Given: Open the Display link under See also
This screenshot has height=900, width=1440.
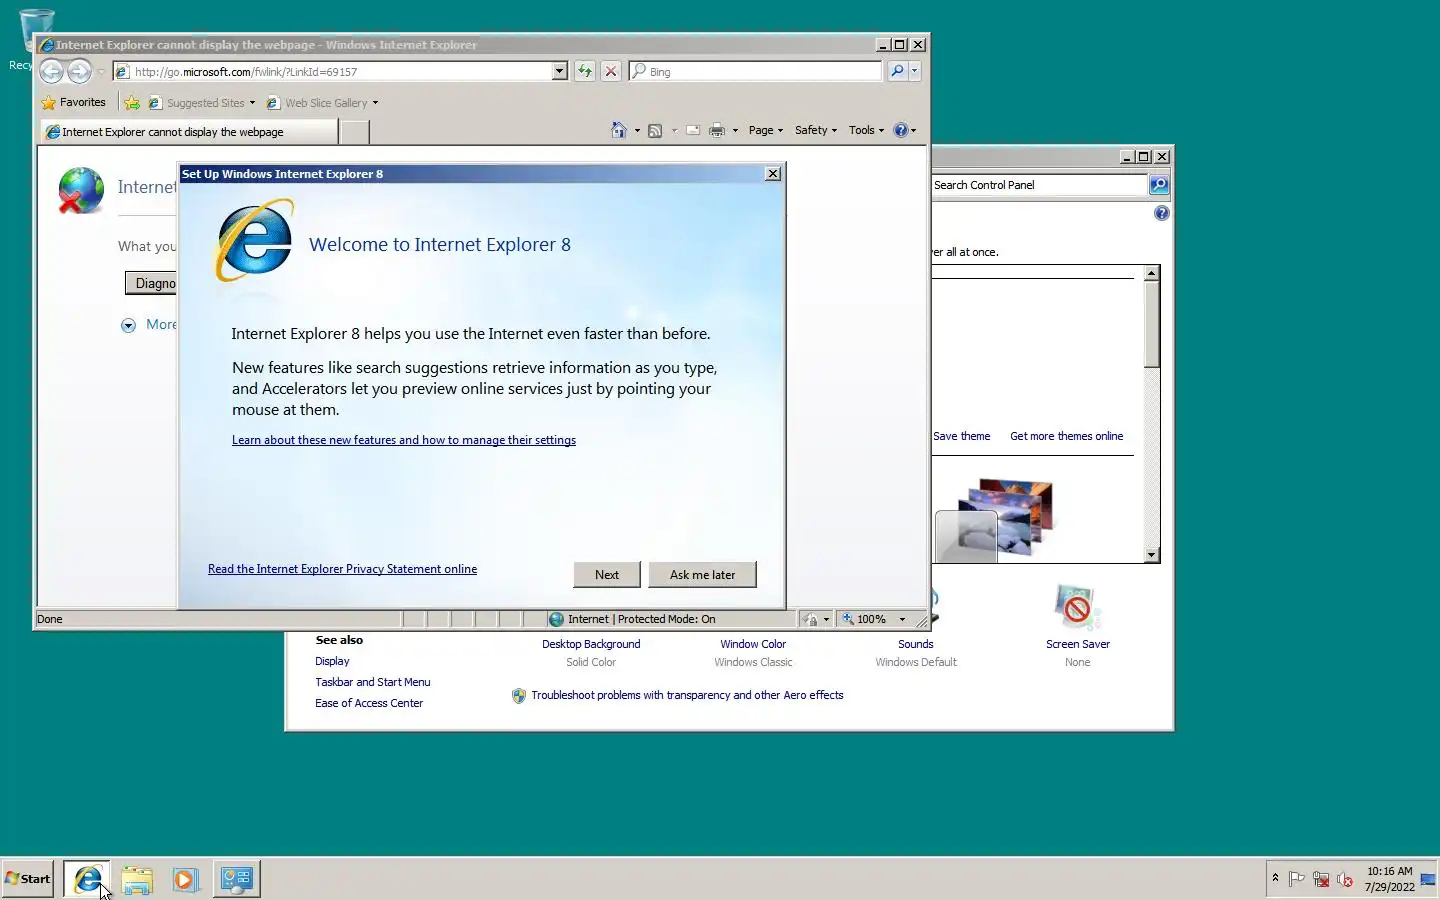Looking at the screenshot, I should pyautogui.click(x=332, y=661).
